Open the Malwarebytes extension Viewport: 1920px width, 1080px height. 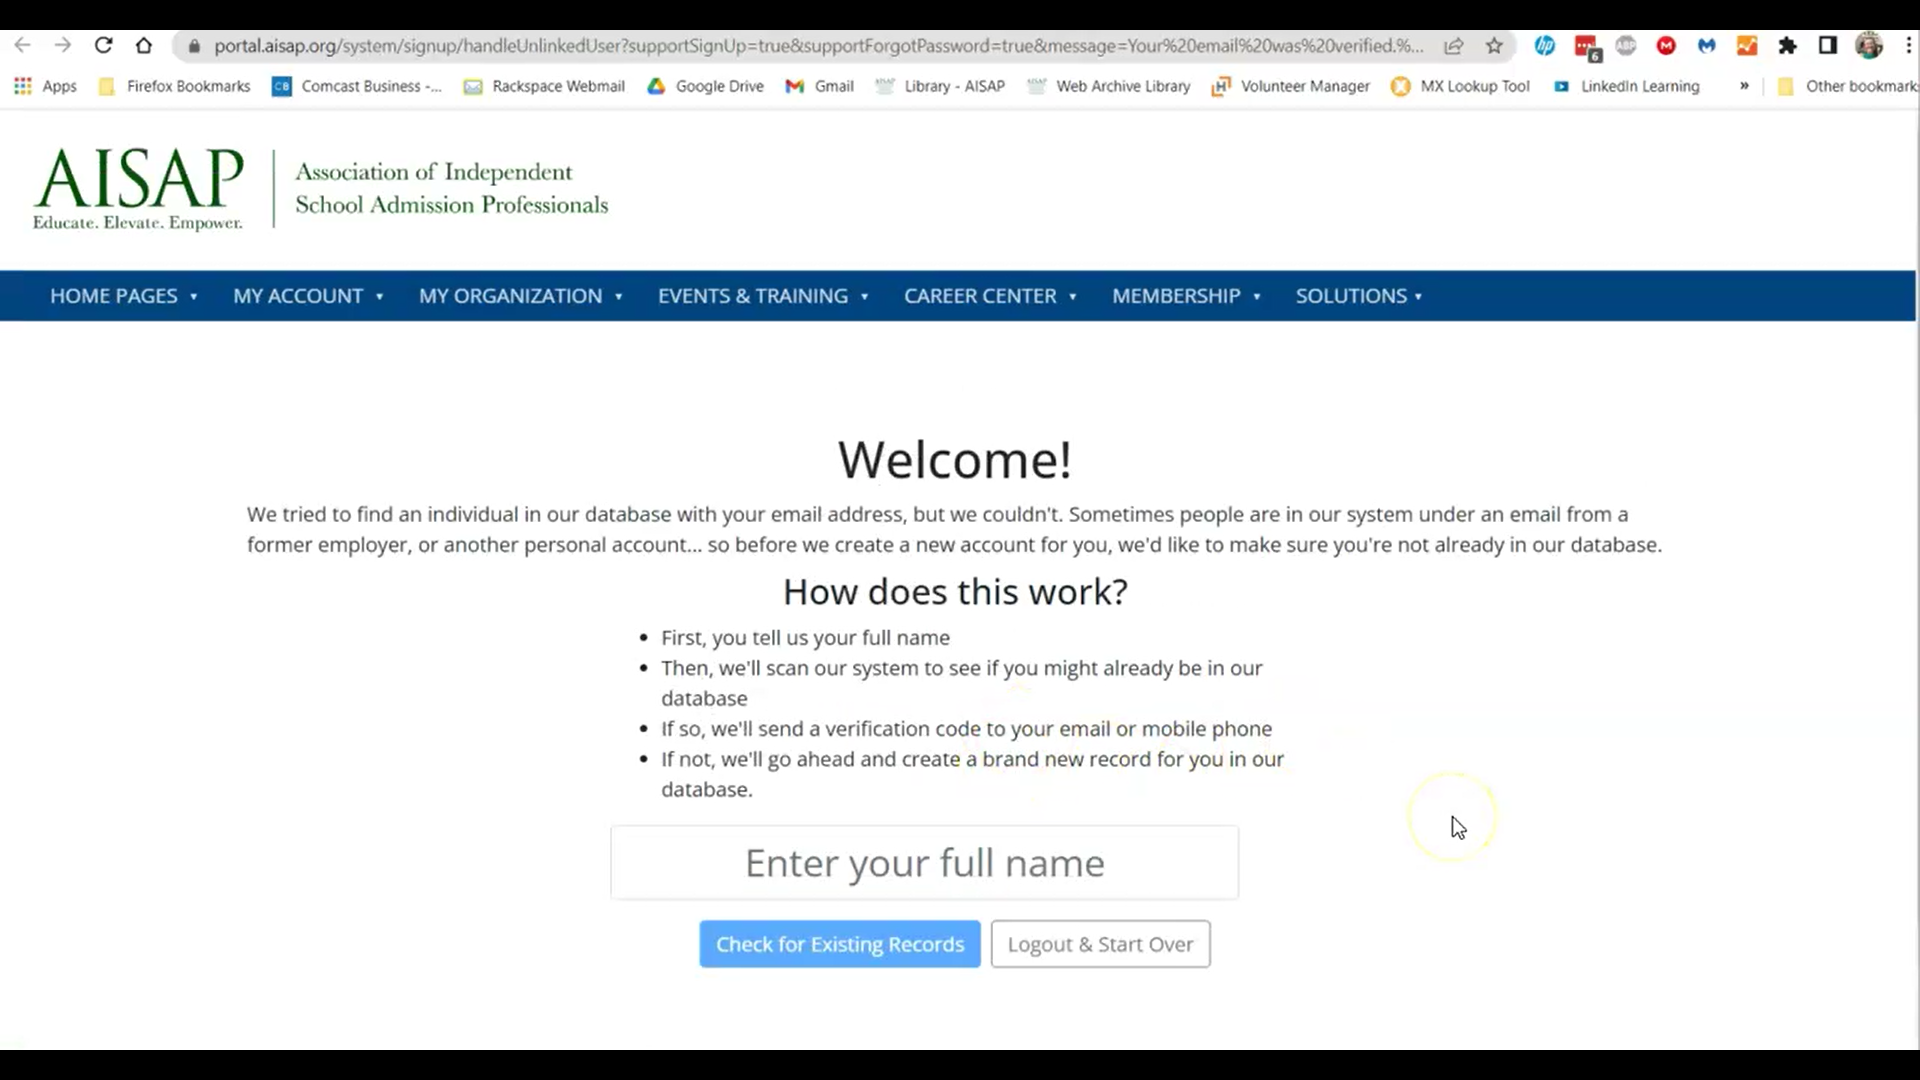pyautogui.click(x=1705, y=45)
